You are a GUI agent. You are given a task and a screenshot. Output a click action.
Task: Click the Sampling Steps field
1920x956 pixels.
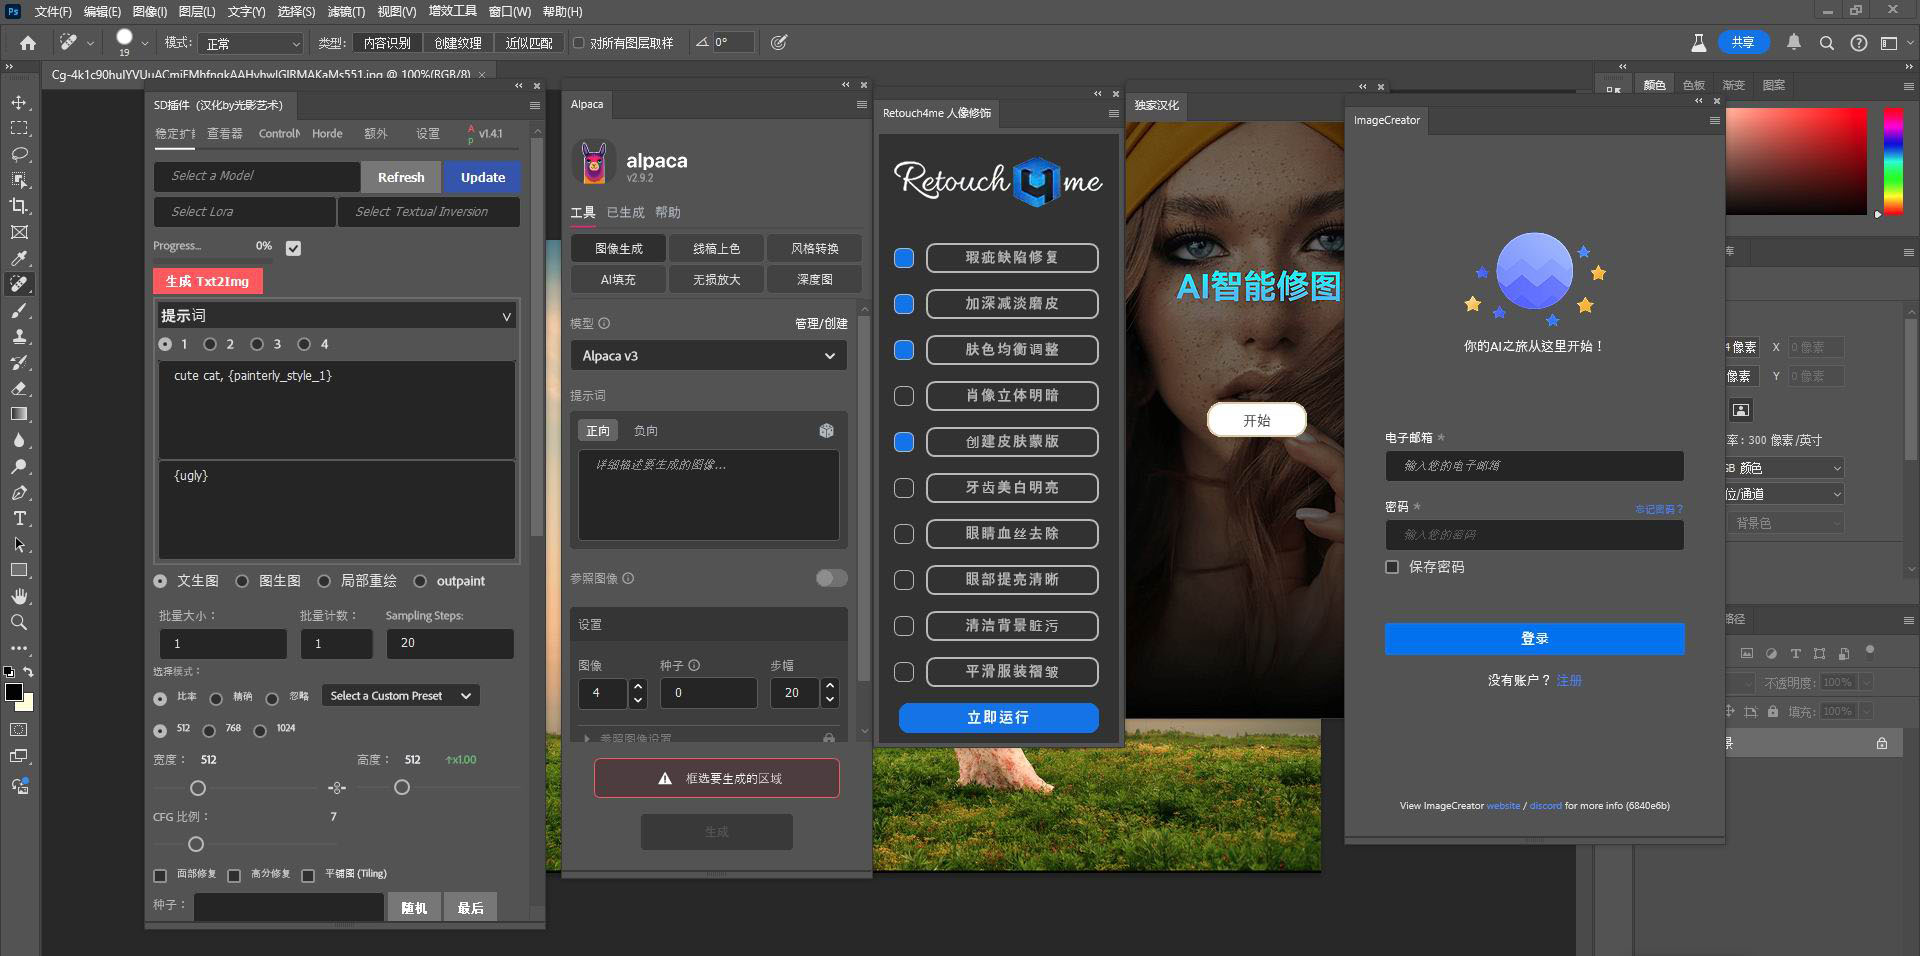click(450, 643)
